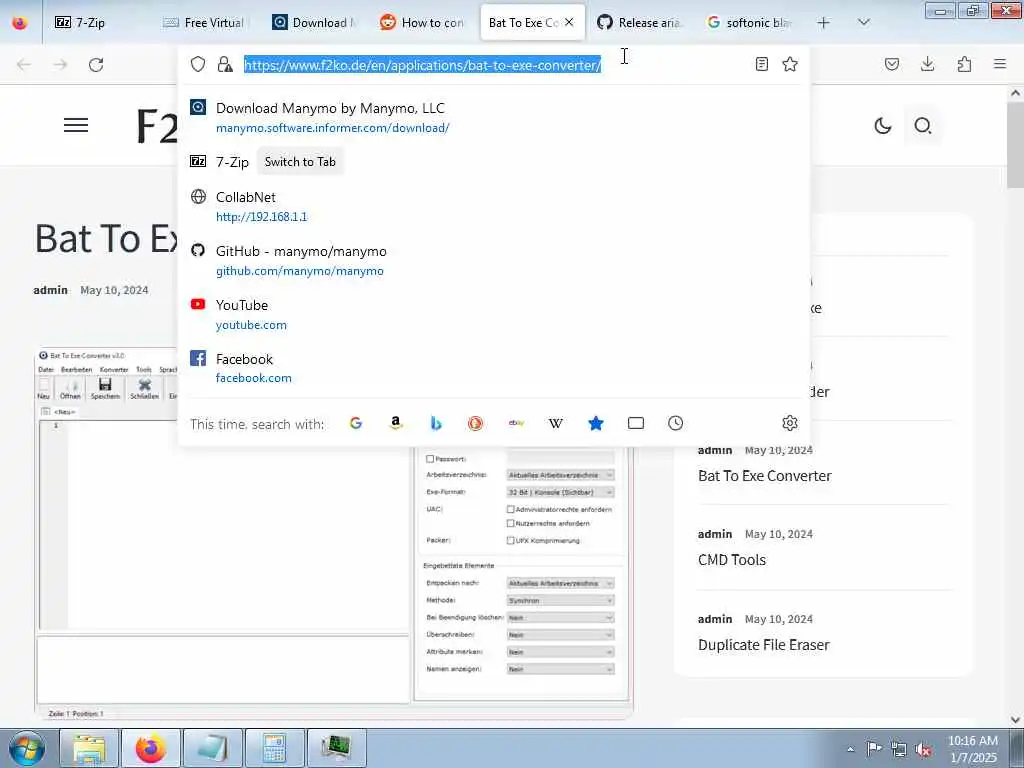Switch to the Release aria tab

(641, 23)
